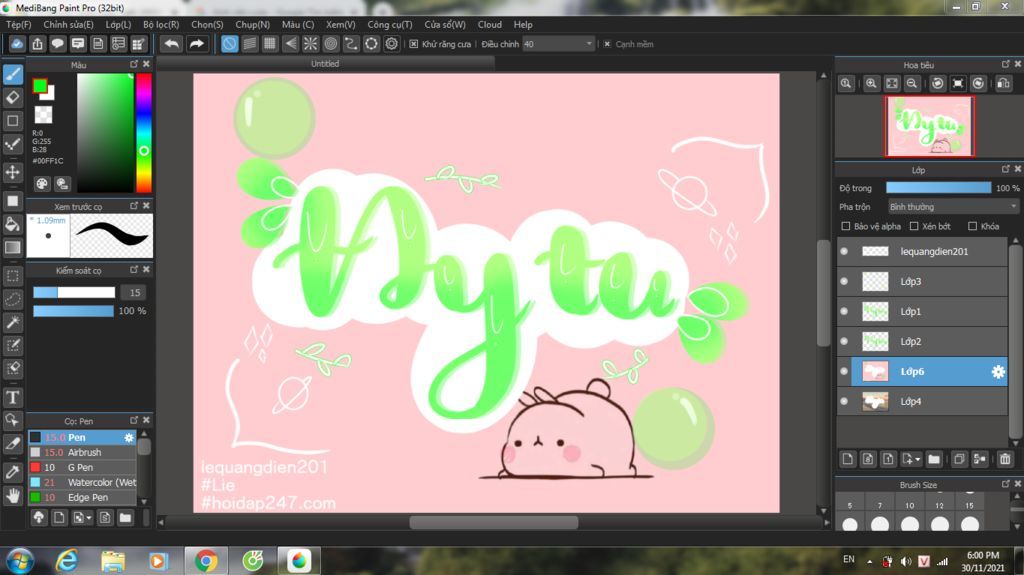
Task: Enable Bảo vệ alpha checkbox
Action: coord(846,226)
